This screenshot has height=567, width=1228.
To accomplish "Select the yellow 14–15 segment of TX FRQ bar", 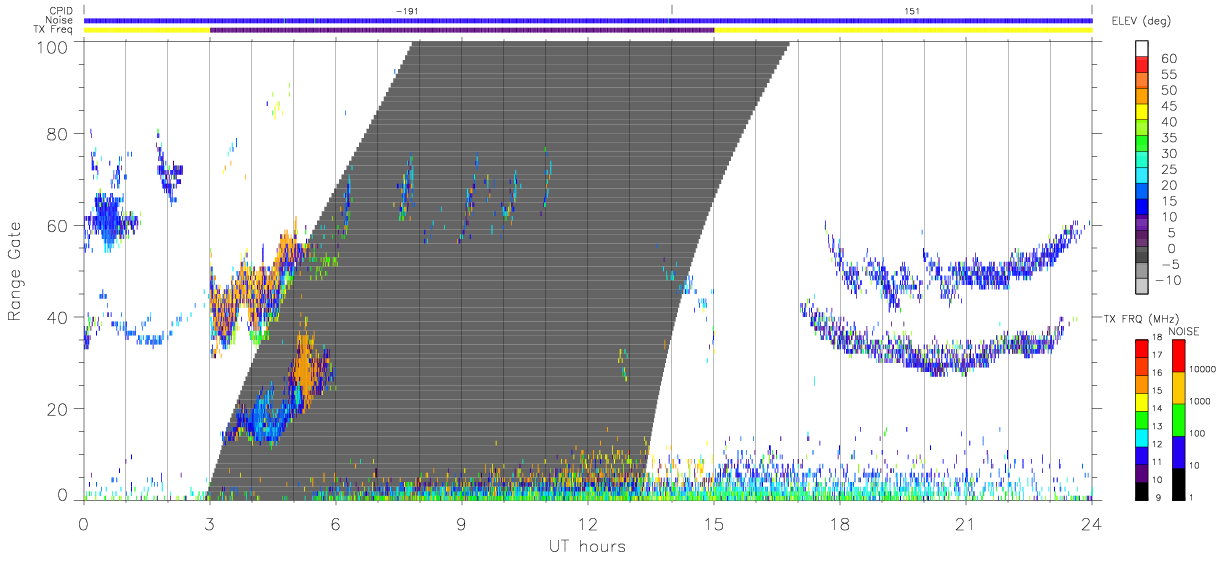I will click(1141, 402).
